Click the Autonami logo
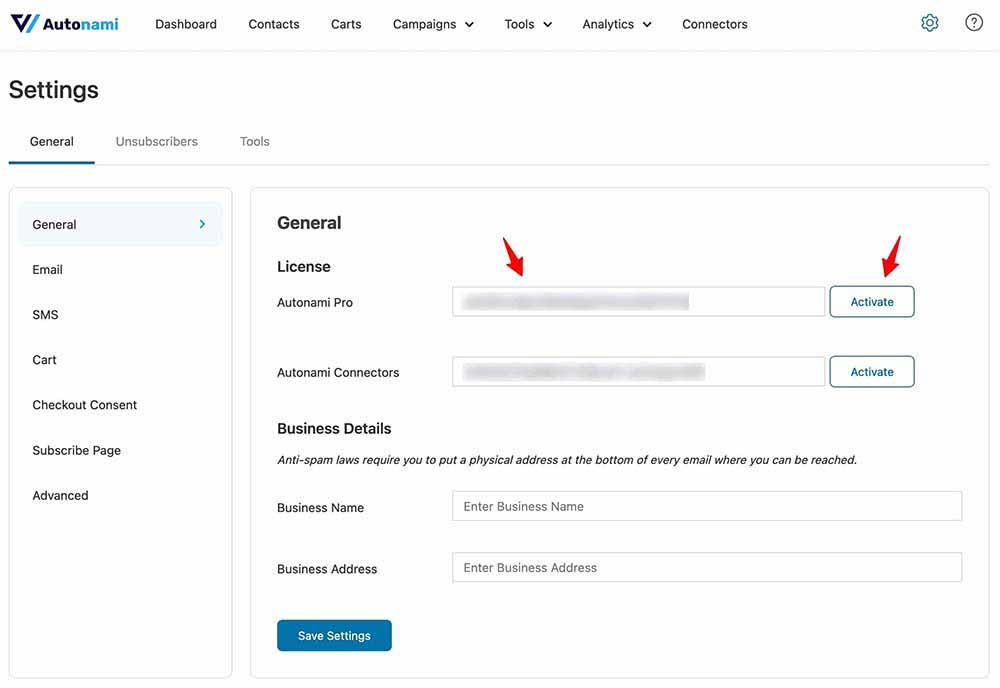 (x=64, y=24)
